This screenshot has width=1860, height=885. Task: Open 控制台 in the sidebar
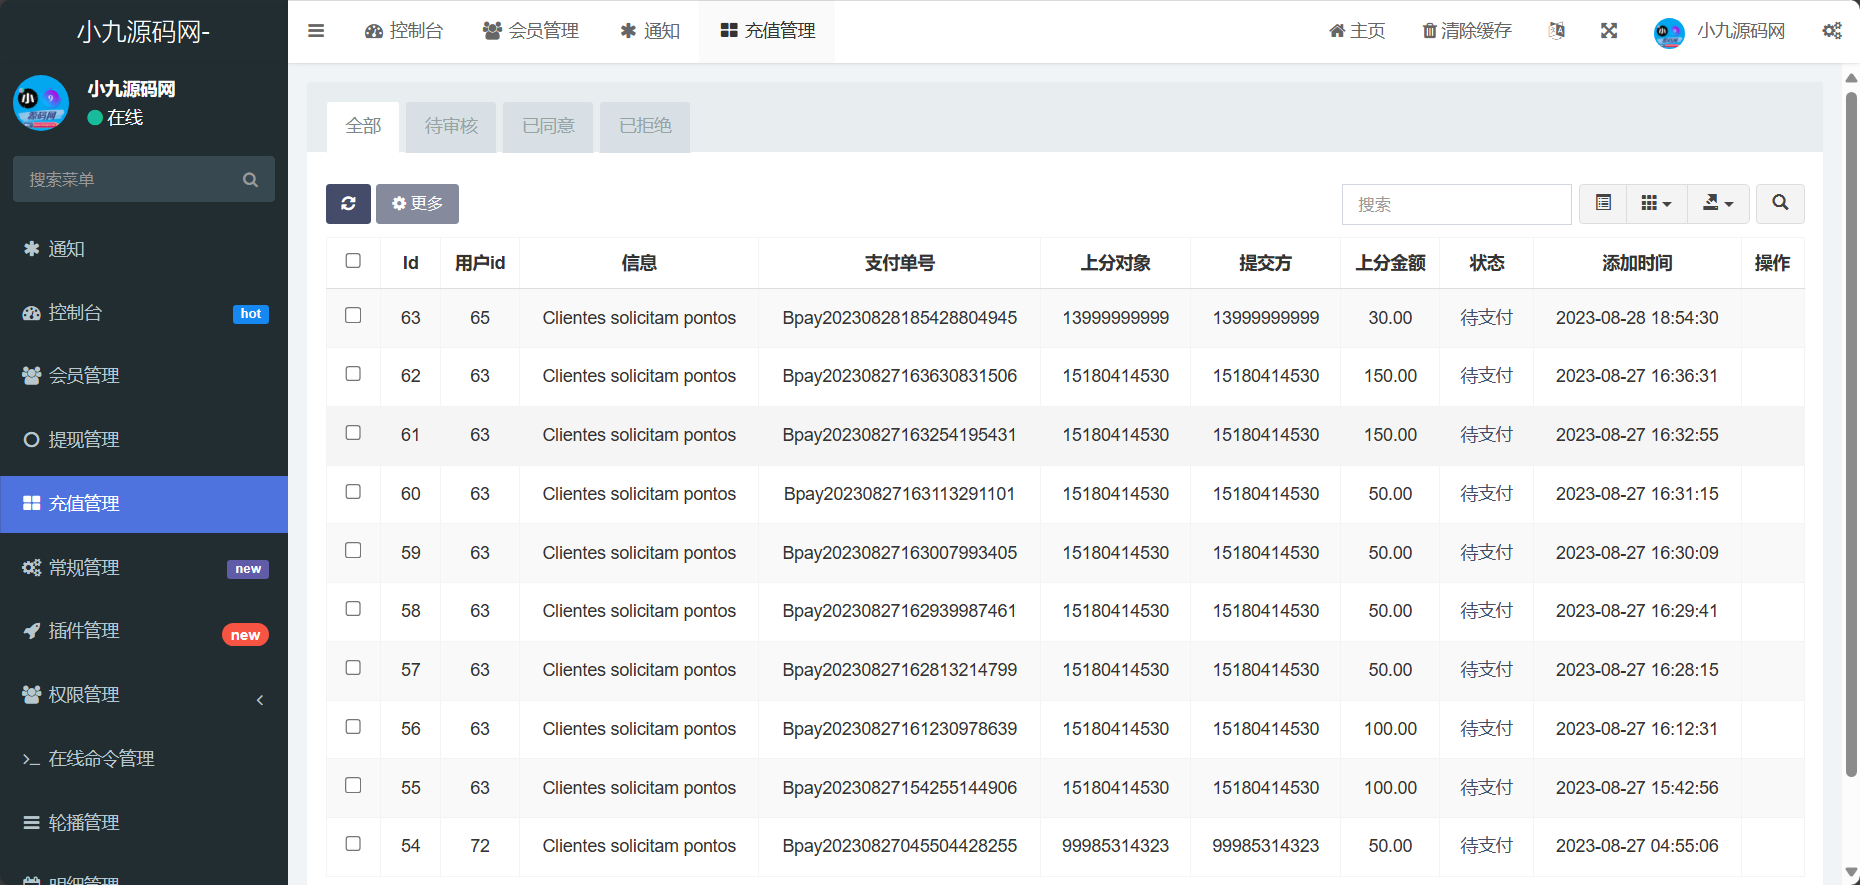point(144,313)
